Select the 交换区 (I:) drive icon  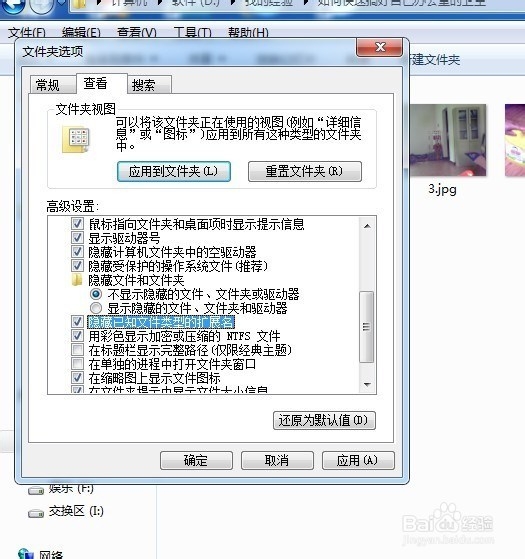tap(36, 513)
